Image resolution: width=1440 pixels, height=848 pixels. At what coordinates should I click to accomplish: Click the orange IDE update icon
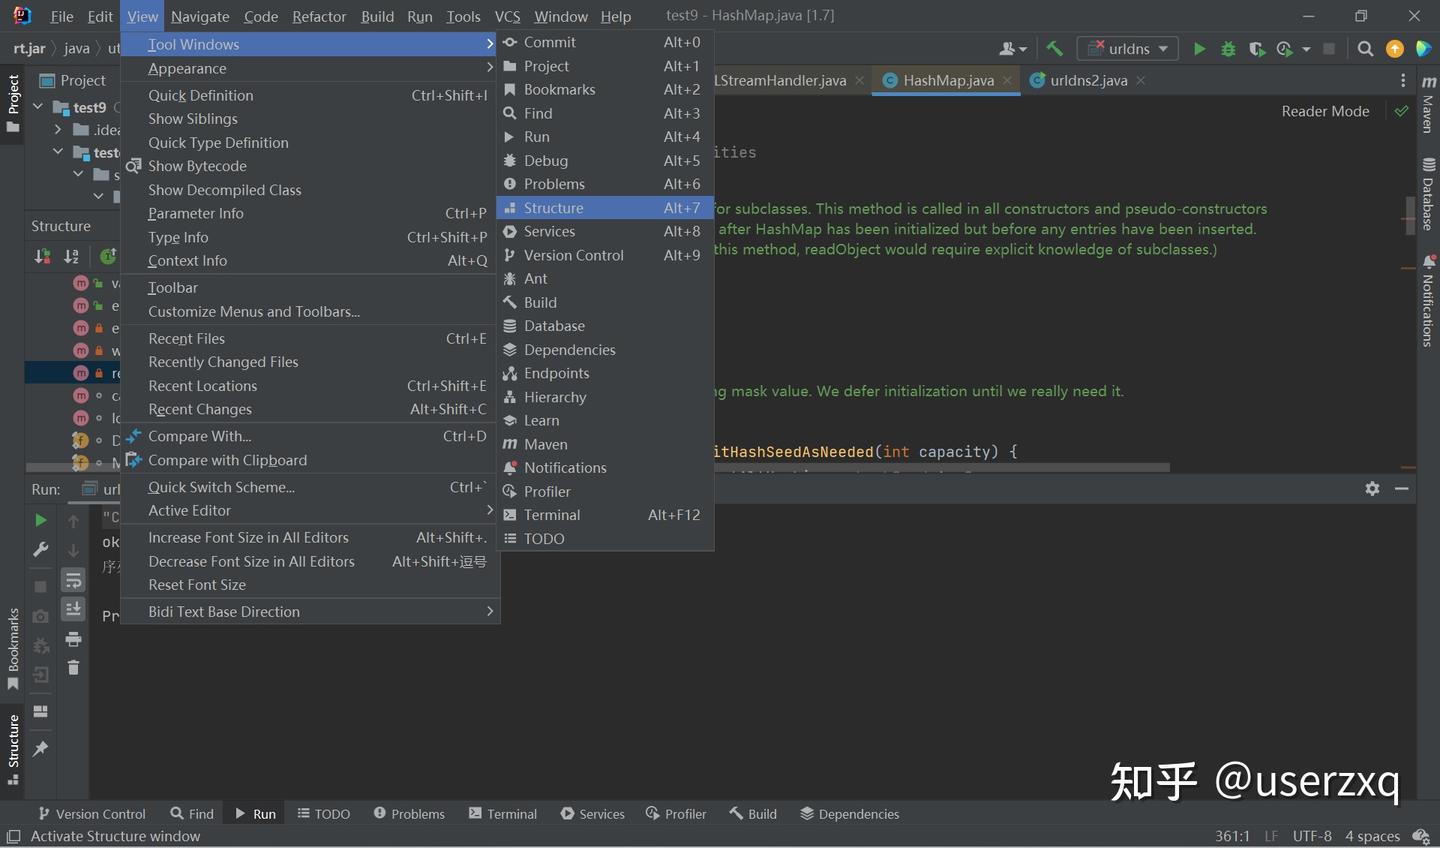point(1395,48)
